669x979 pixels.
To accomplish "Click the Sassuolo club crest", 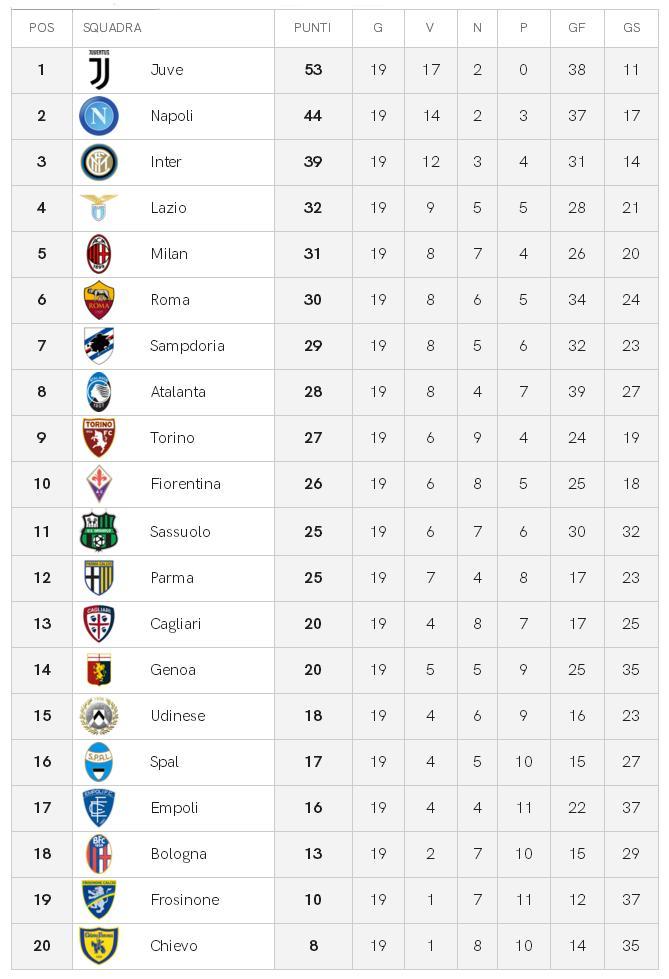I will tap(99, 531).
